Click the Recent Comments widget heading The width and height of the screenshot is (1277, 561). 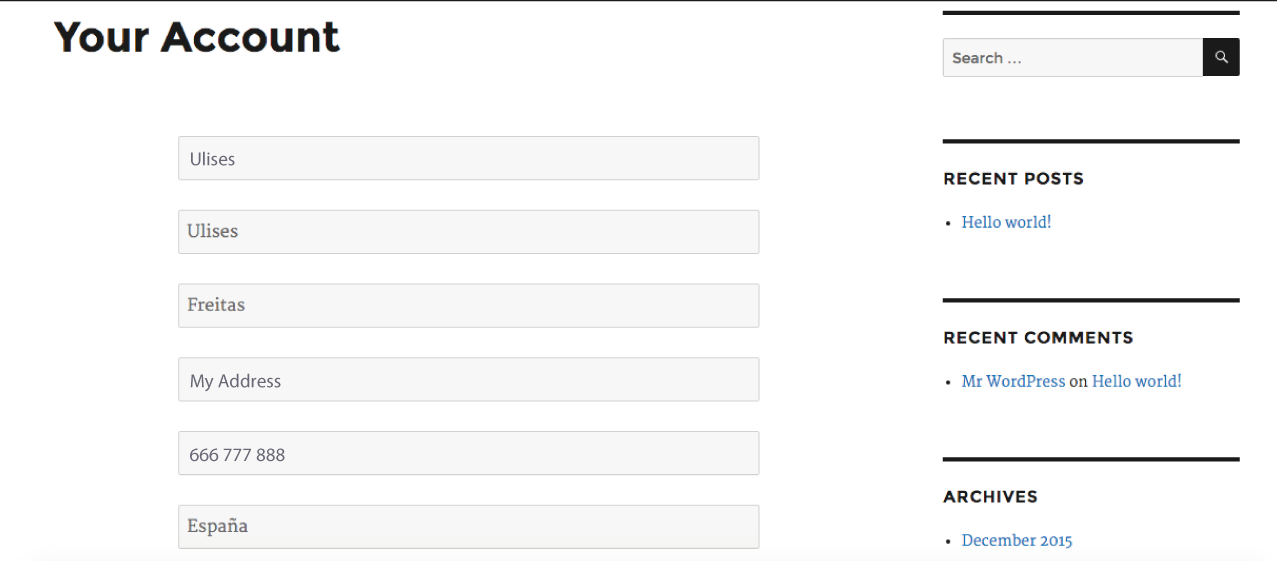pyautogui.click(x=1038, y=338)
